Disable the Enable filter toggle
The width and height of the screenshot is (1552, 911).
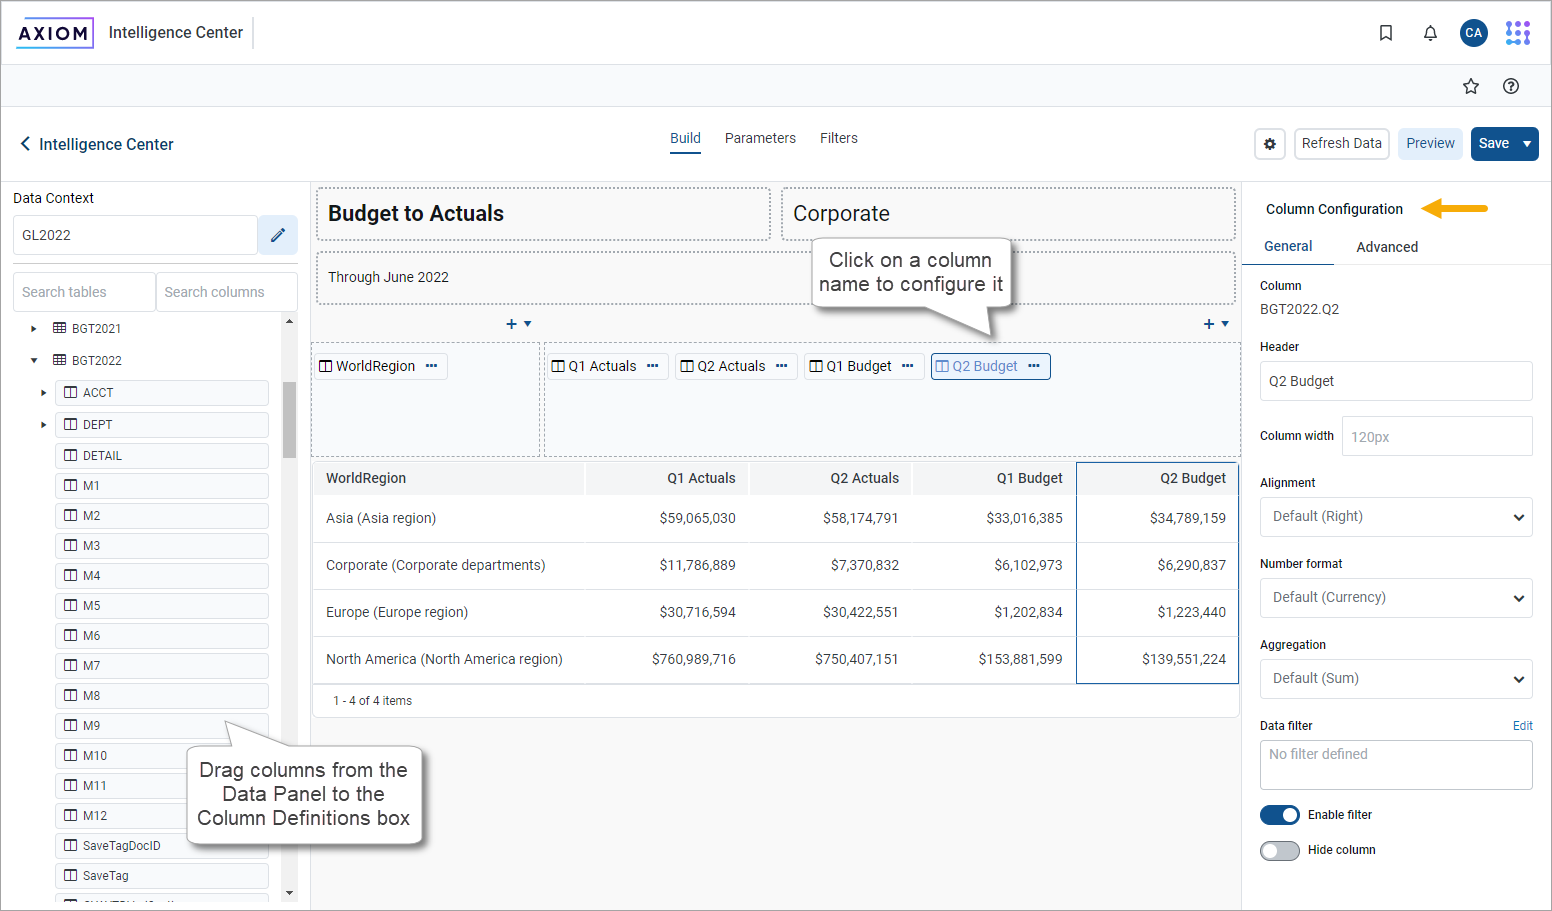[x=1279, y=814]
